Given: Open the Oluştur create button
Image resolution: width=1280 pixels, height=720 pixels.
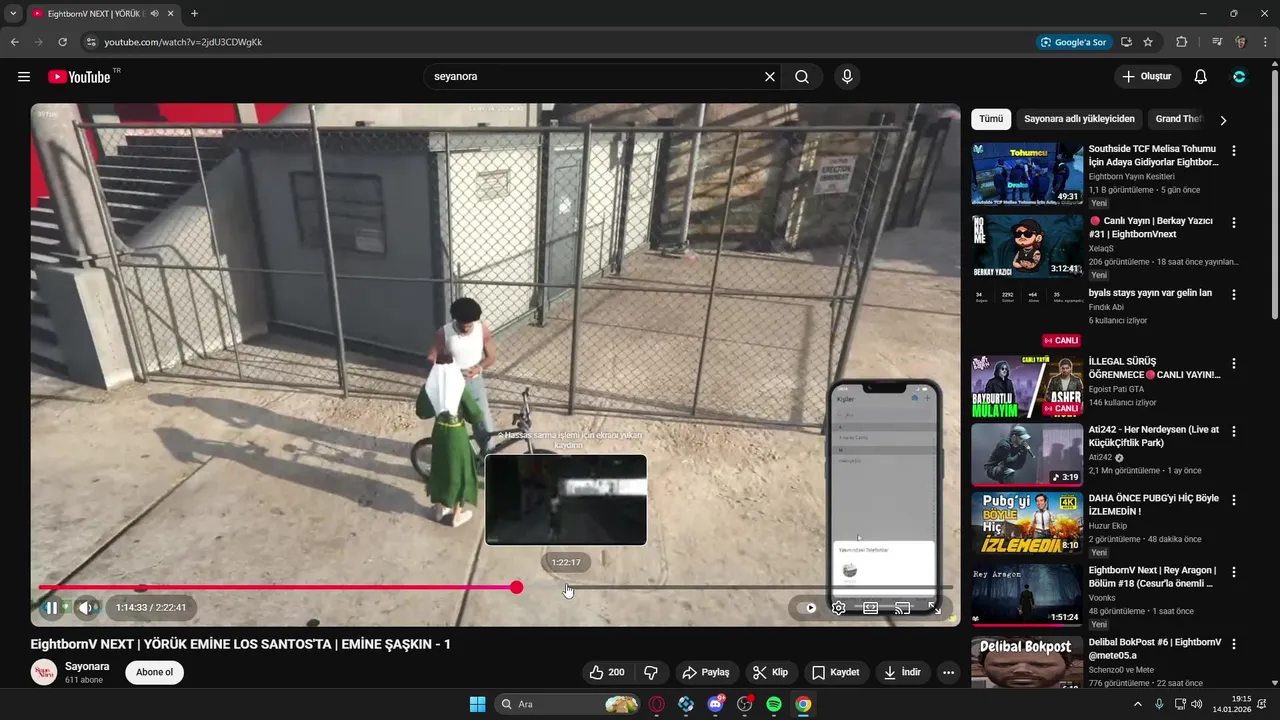Looking at the screenshot, I should coord(1148,77).
